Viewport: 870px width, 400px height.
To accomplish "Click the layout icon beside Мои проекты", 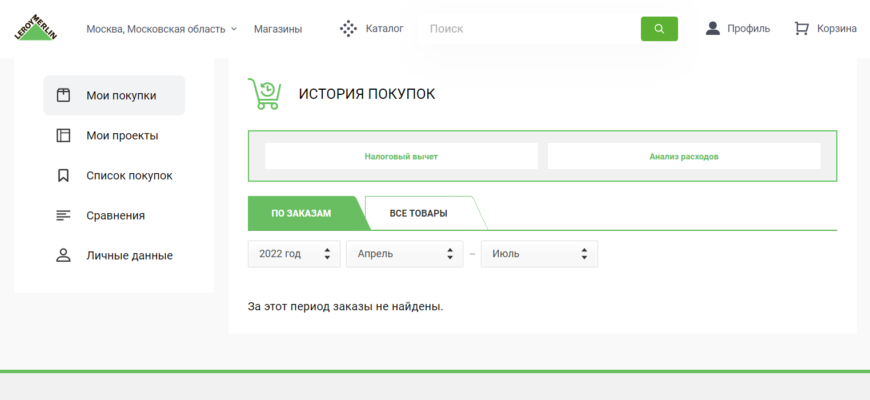I will coord(63,135).
